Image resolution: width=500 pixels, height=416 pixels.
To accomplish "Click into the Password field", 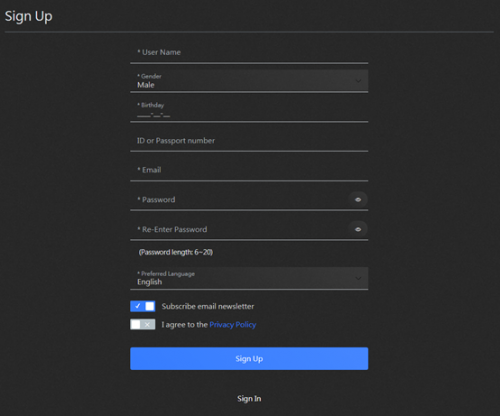I will tap(238, 200).
